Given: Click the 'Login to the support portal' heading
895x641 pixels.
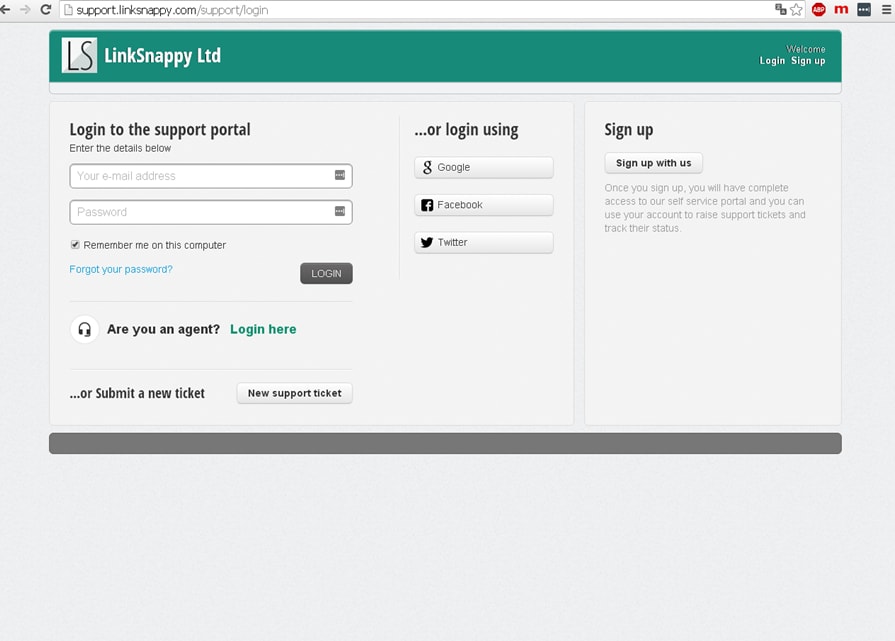Looking at the screenshot, I should 160,130.
